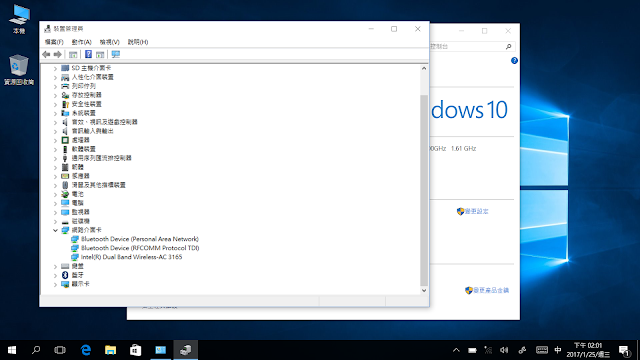
Task: Click the scroll up arrow of the device tree
Action: tap(424, 68)
